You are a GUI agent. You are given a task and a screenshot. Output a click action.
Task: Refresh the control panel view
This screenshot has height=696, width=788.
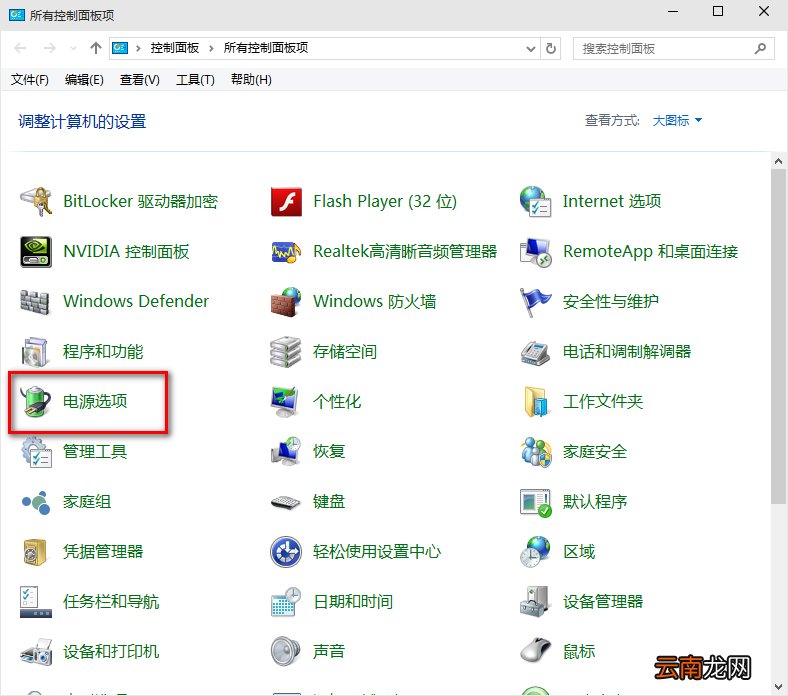tap(551, 49)
